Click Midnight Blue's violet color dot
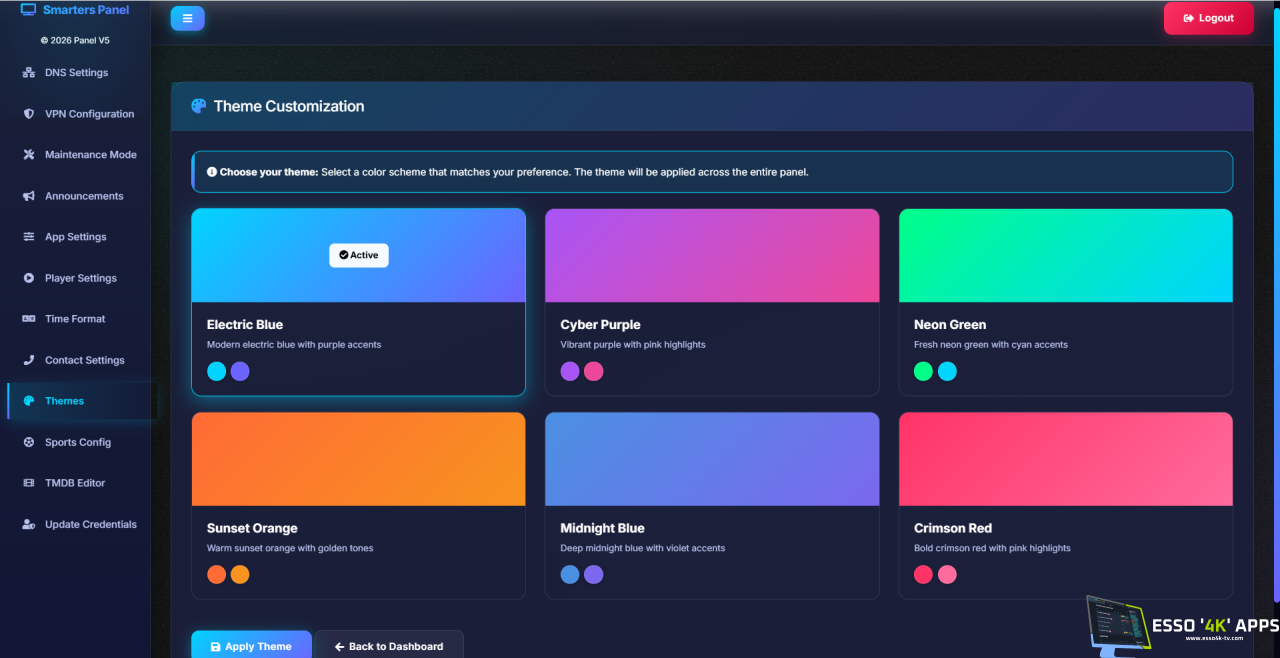 tap(593, 575)
